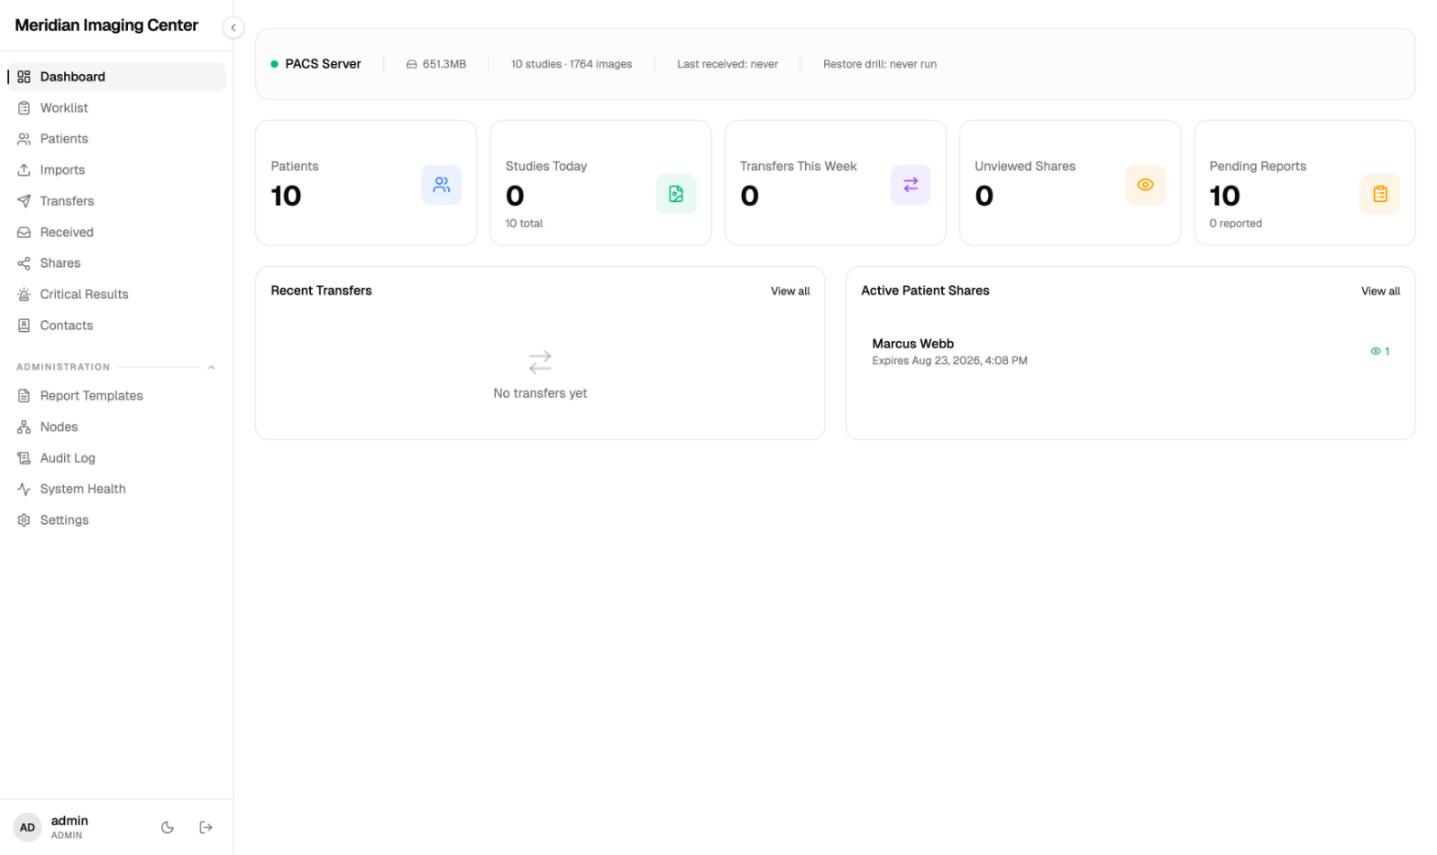Navigate to Transfers in sidebar

coord(117,201)
